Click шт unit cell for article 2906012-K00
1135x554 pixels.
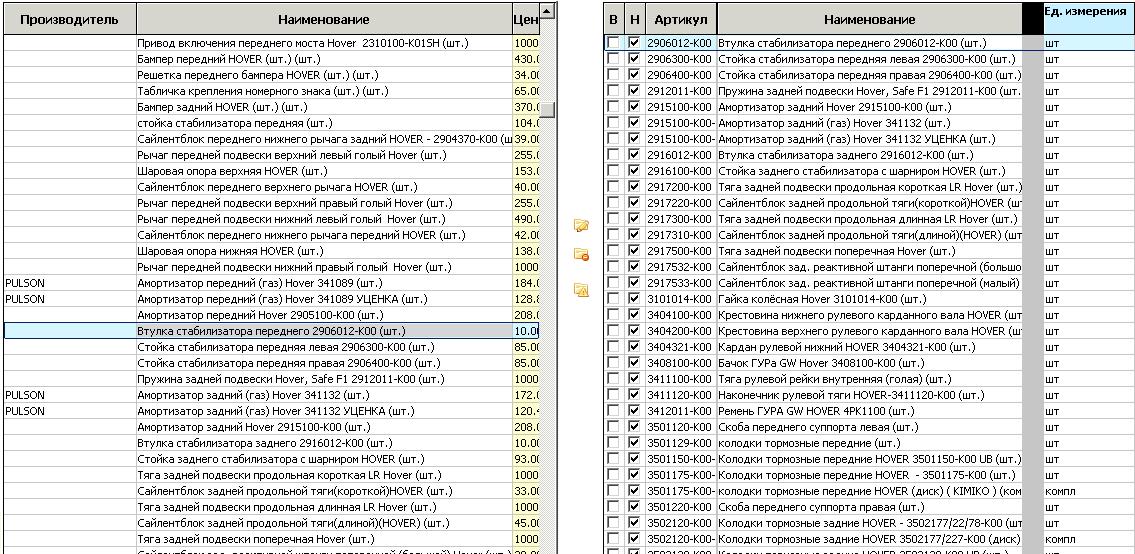click(1089, 43)
